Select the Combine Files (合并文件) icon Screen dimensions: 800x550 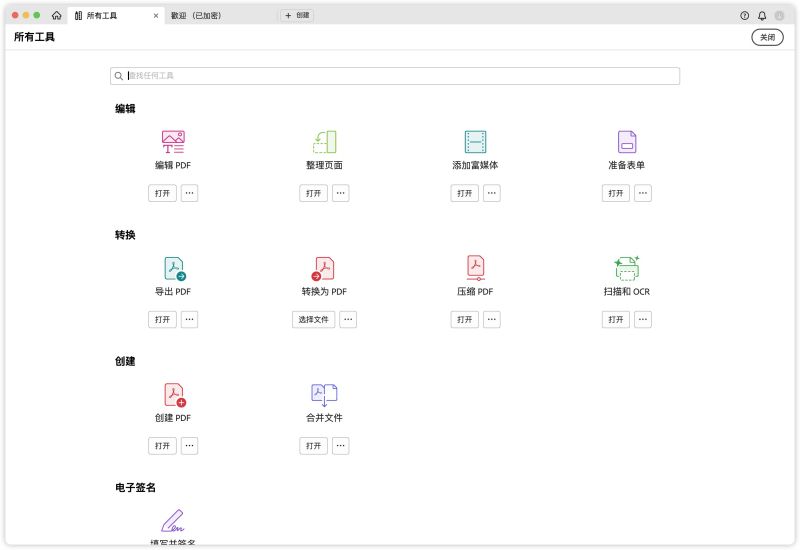point(324,395)
